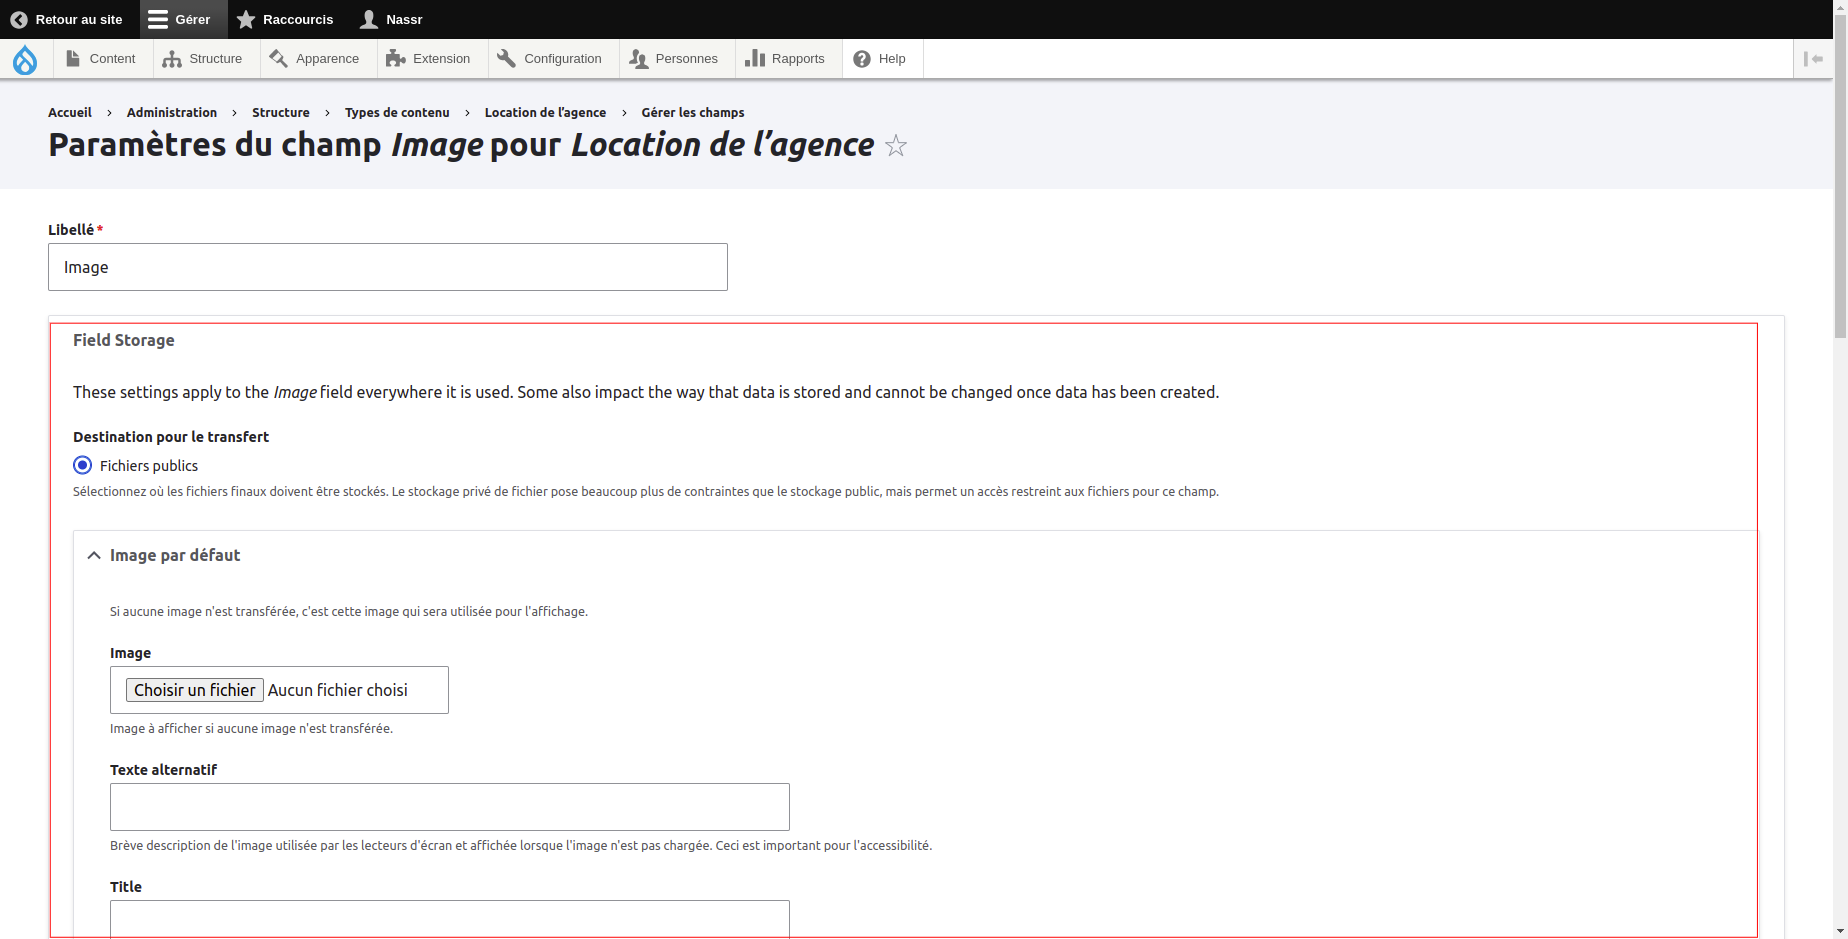Open the Structure menu item

(x=204, y=59)
